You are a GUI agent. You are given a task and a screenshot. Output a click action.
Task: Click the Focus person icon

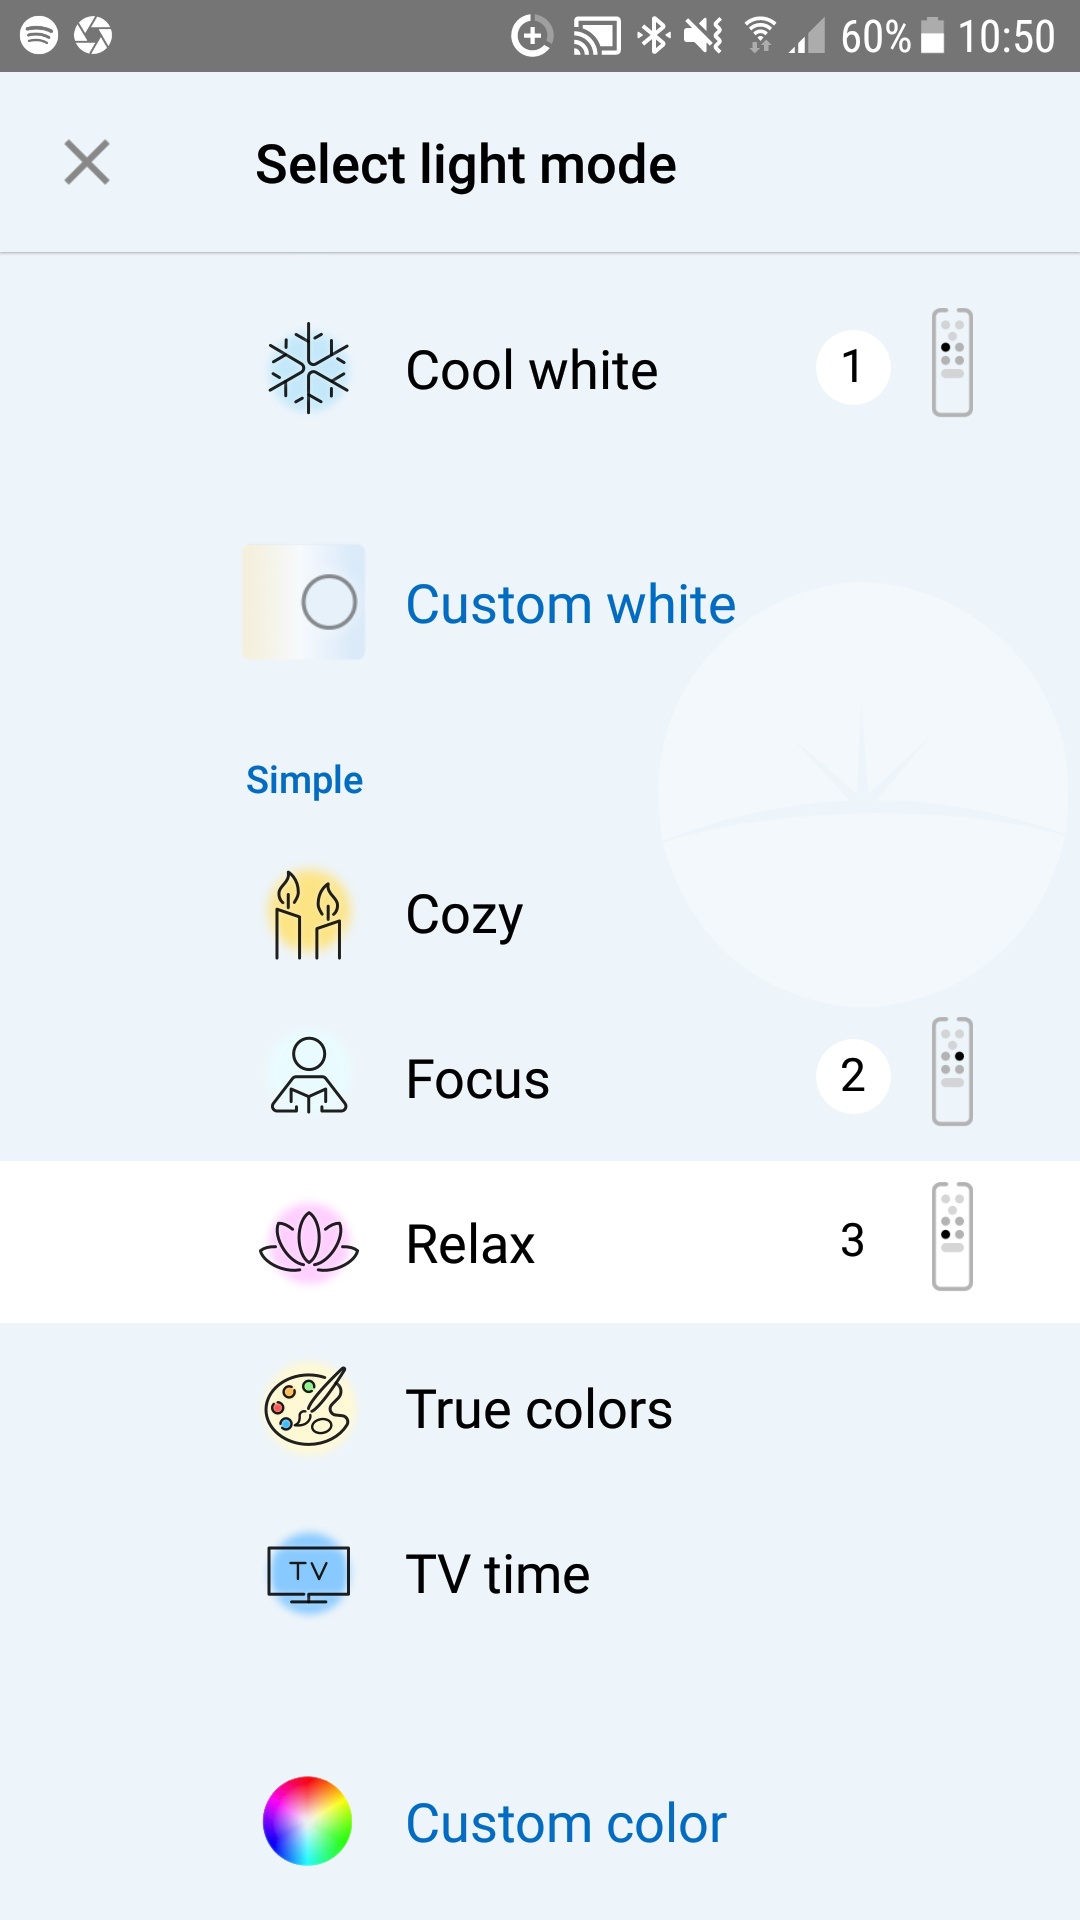coord(308,1076)
